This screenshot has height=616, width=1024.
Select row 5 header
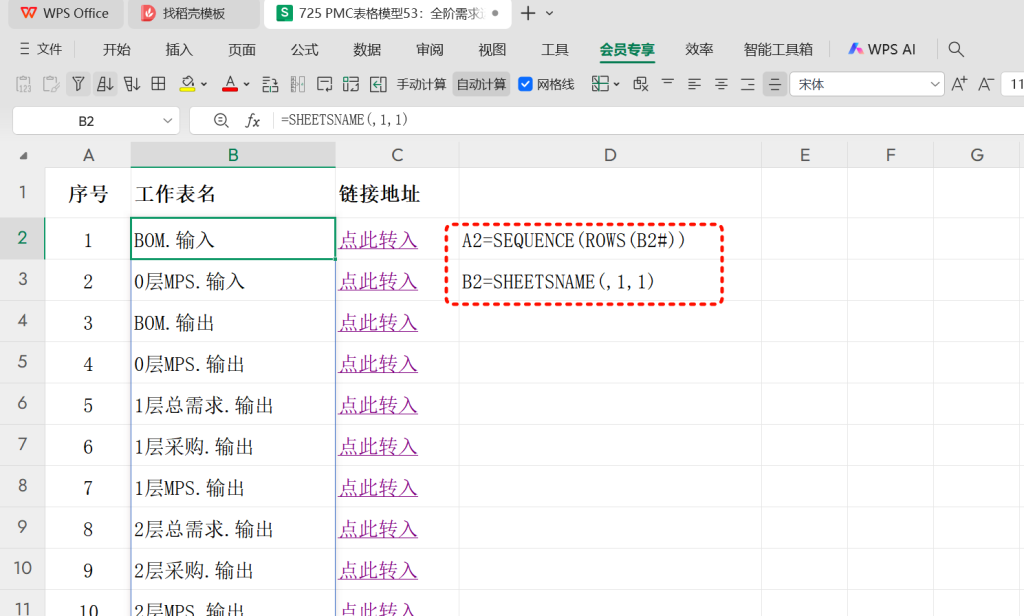click(x=22, y=362)
